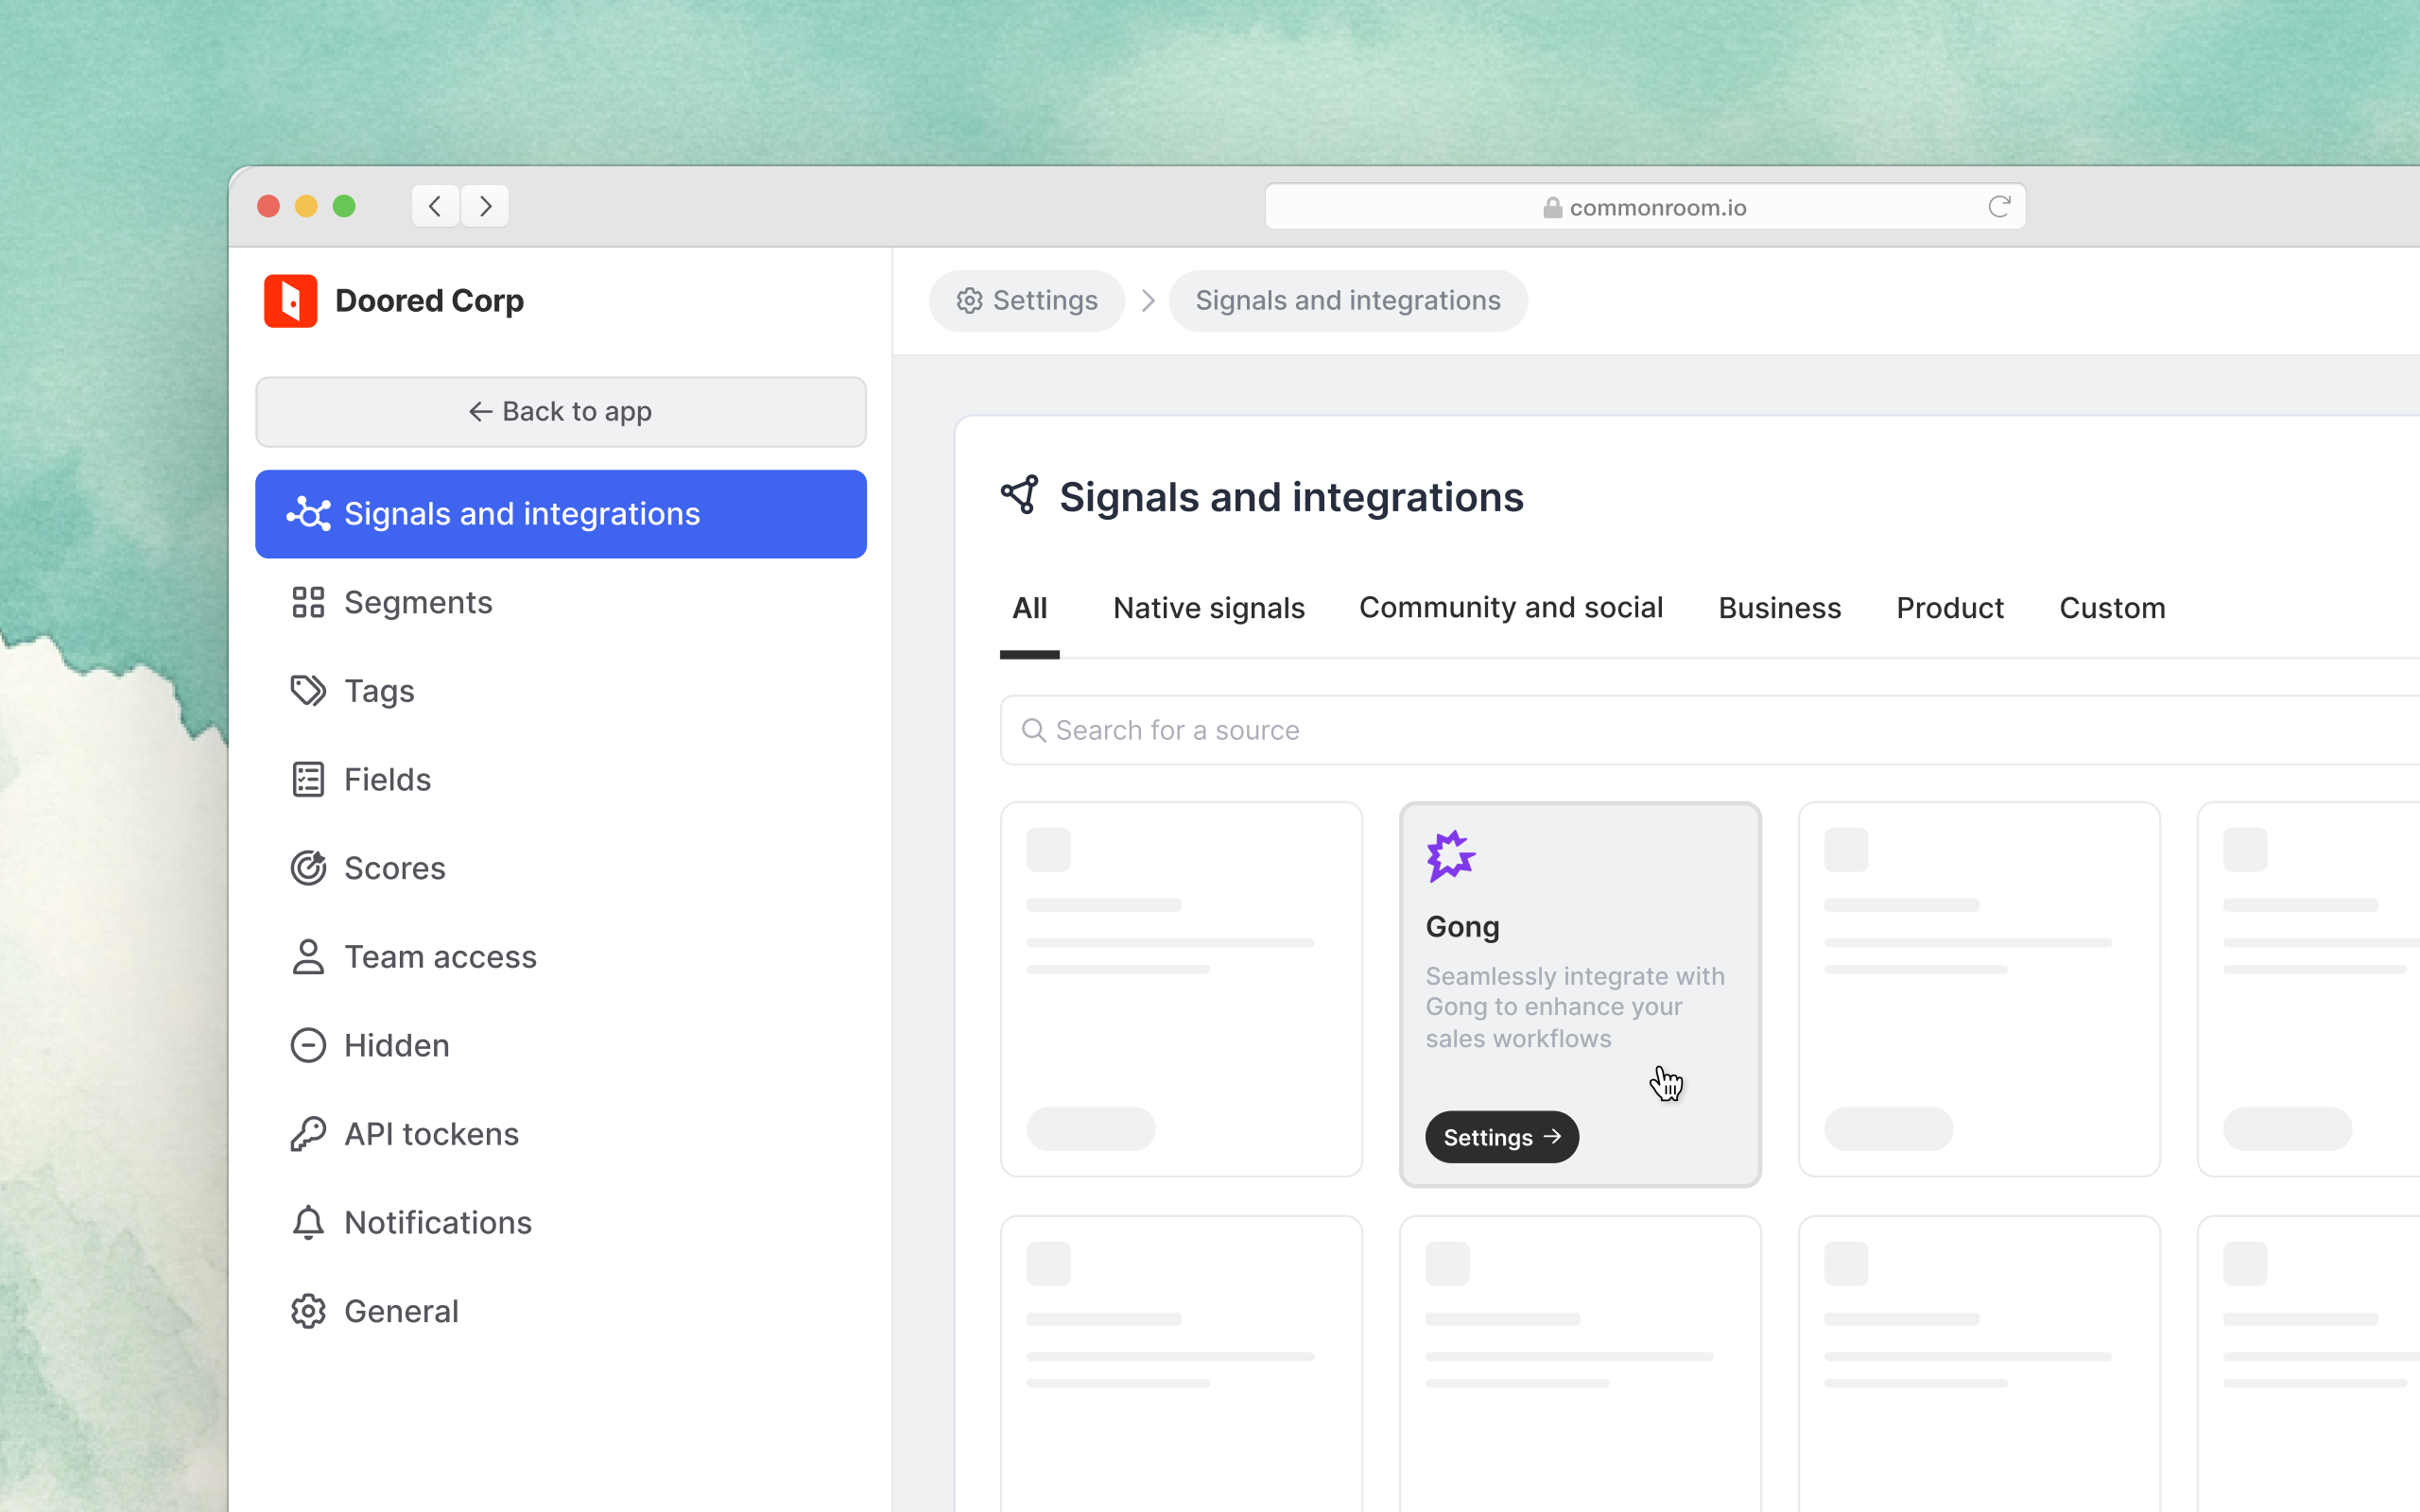Open General settings
The height and width of the screenshot is (1512, 2420).
[561, 1311]
